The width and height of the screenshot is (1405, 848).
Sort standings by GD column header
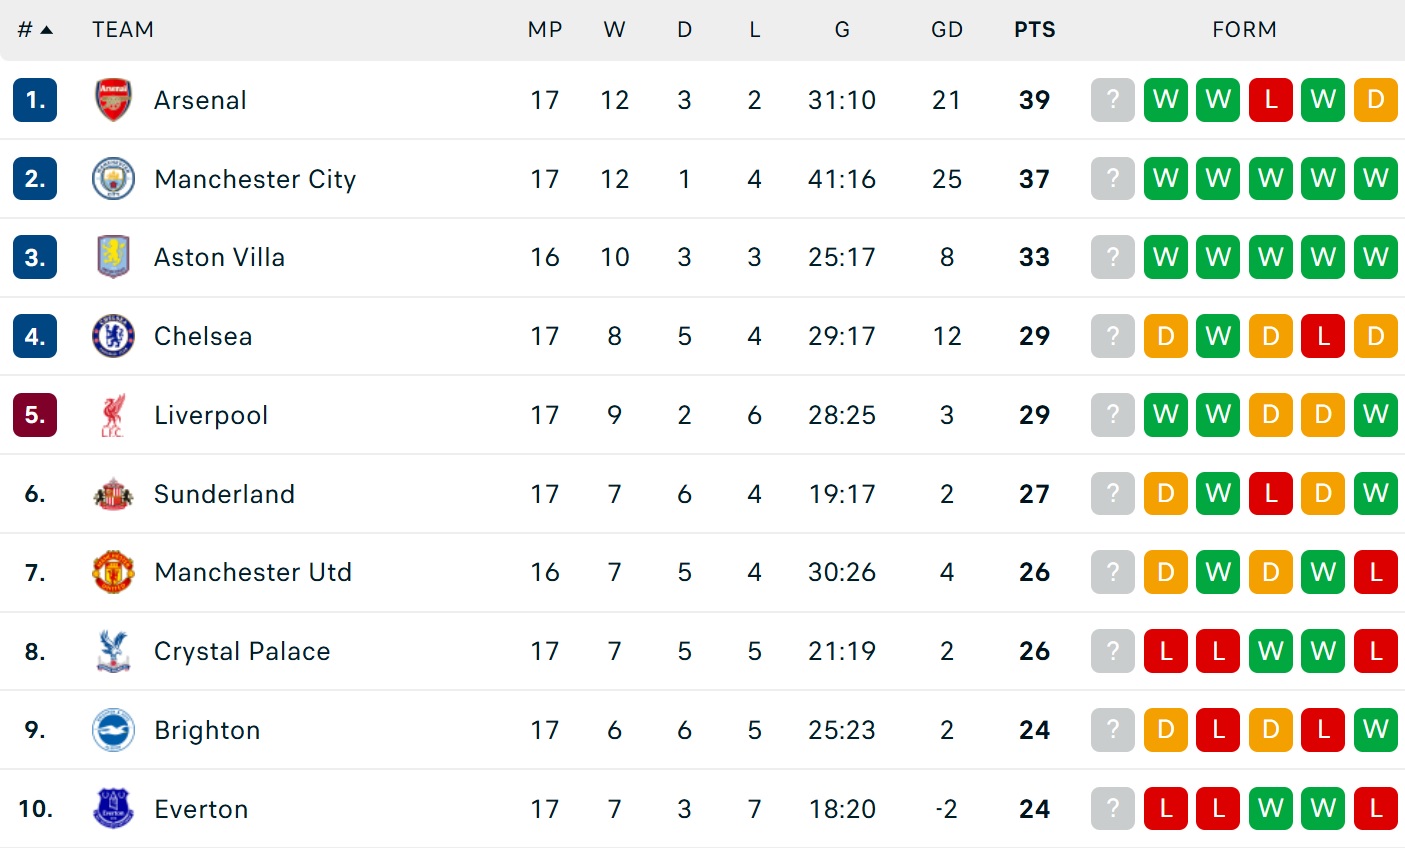tap(946, 30)
